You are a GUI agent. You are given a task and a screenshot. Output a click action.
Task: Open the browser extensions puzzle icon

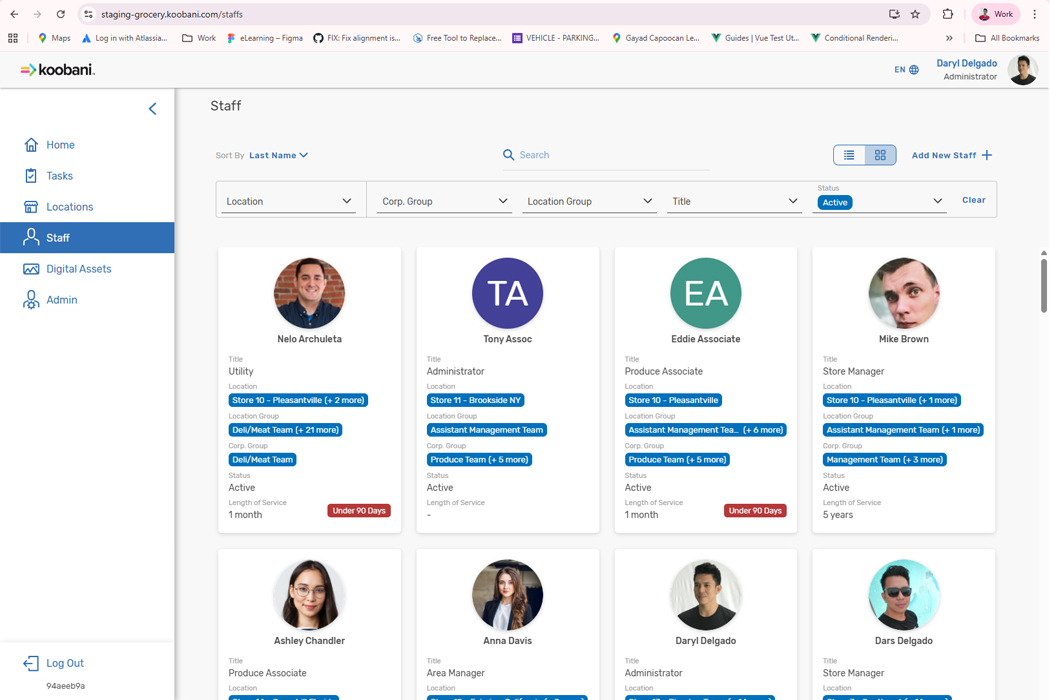pyautogui.click(x=947, y=14)
